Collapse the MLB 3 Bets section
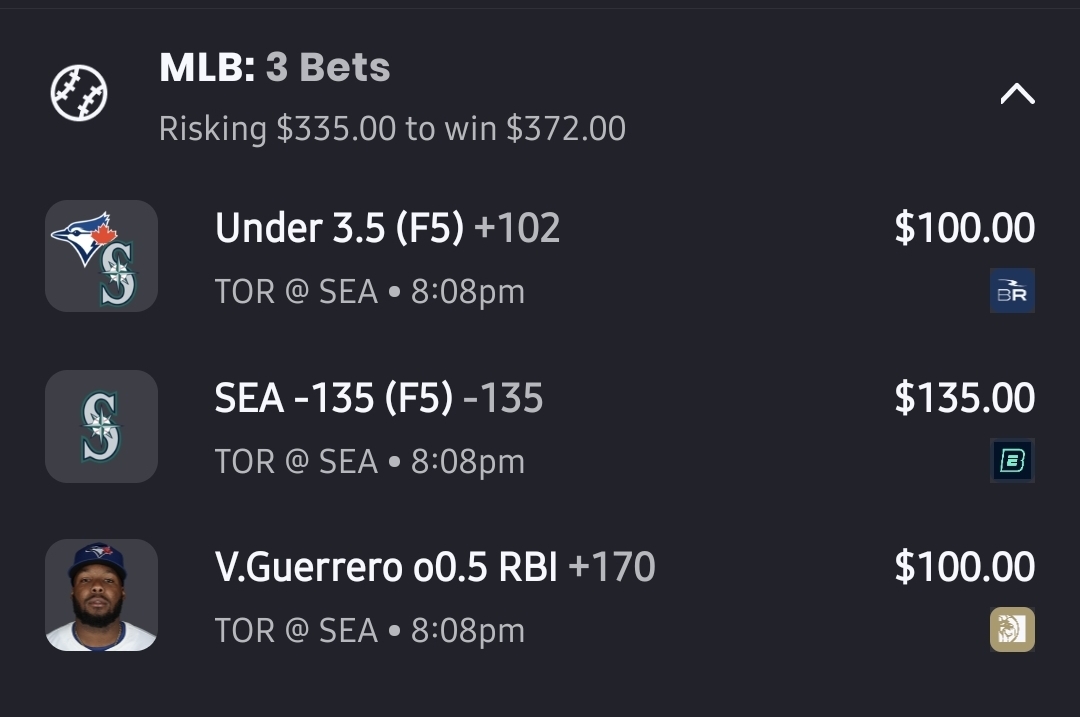Viewport: 1080px width, 717px height. click(x=1017, y=94)
